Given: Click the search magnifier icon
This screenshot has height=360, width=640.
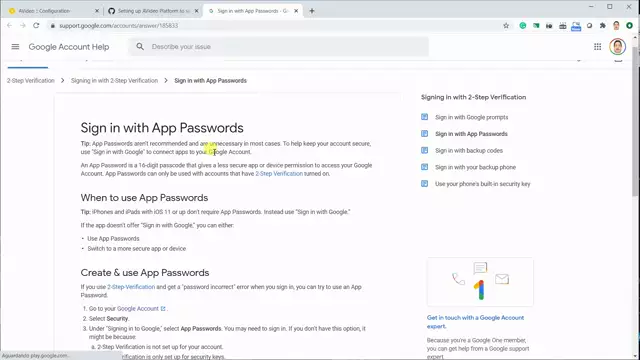Looking at the screenshot, I should [x=140, y=47].
